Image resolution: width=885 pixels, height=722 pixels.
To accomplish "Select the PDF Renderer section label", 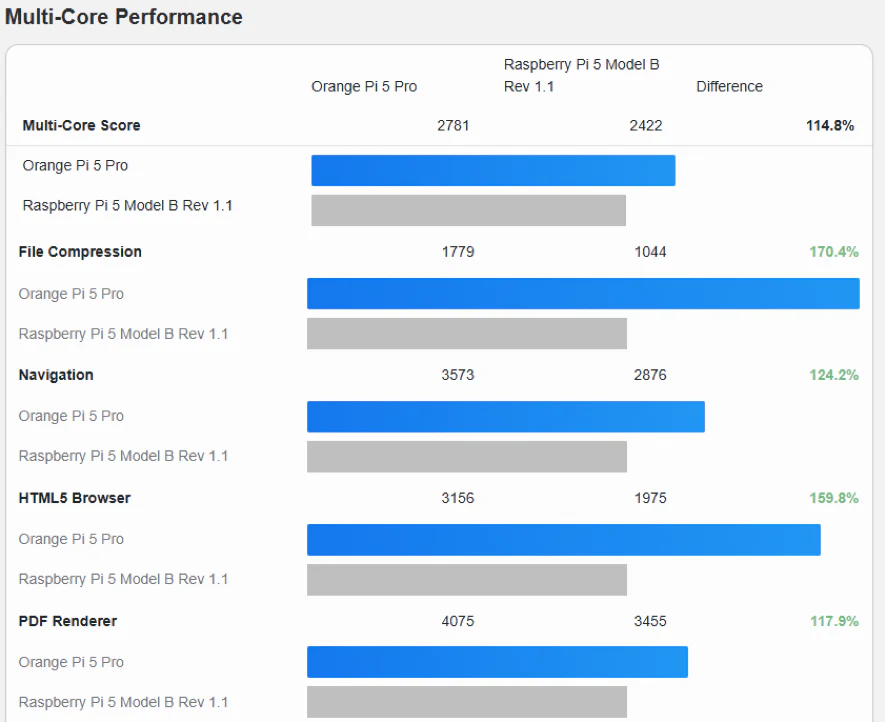I will coord(68,621).
